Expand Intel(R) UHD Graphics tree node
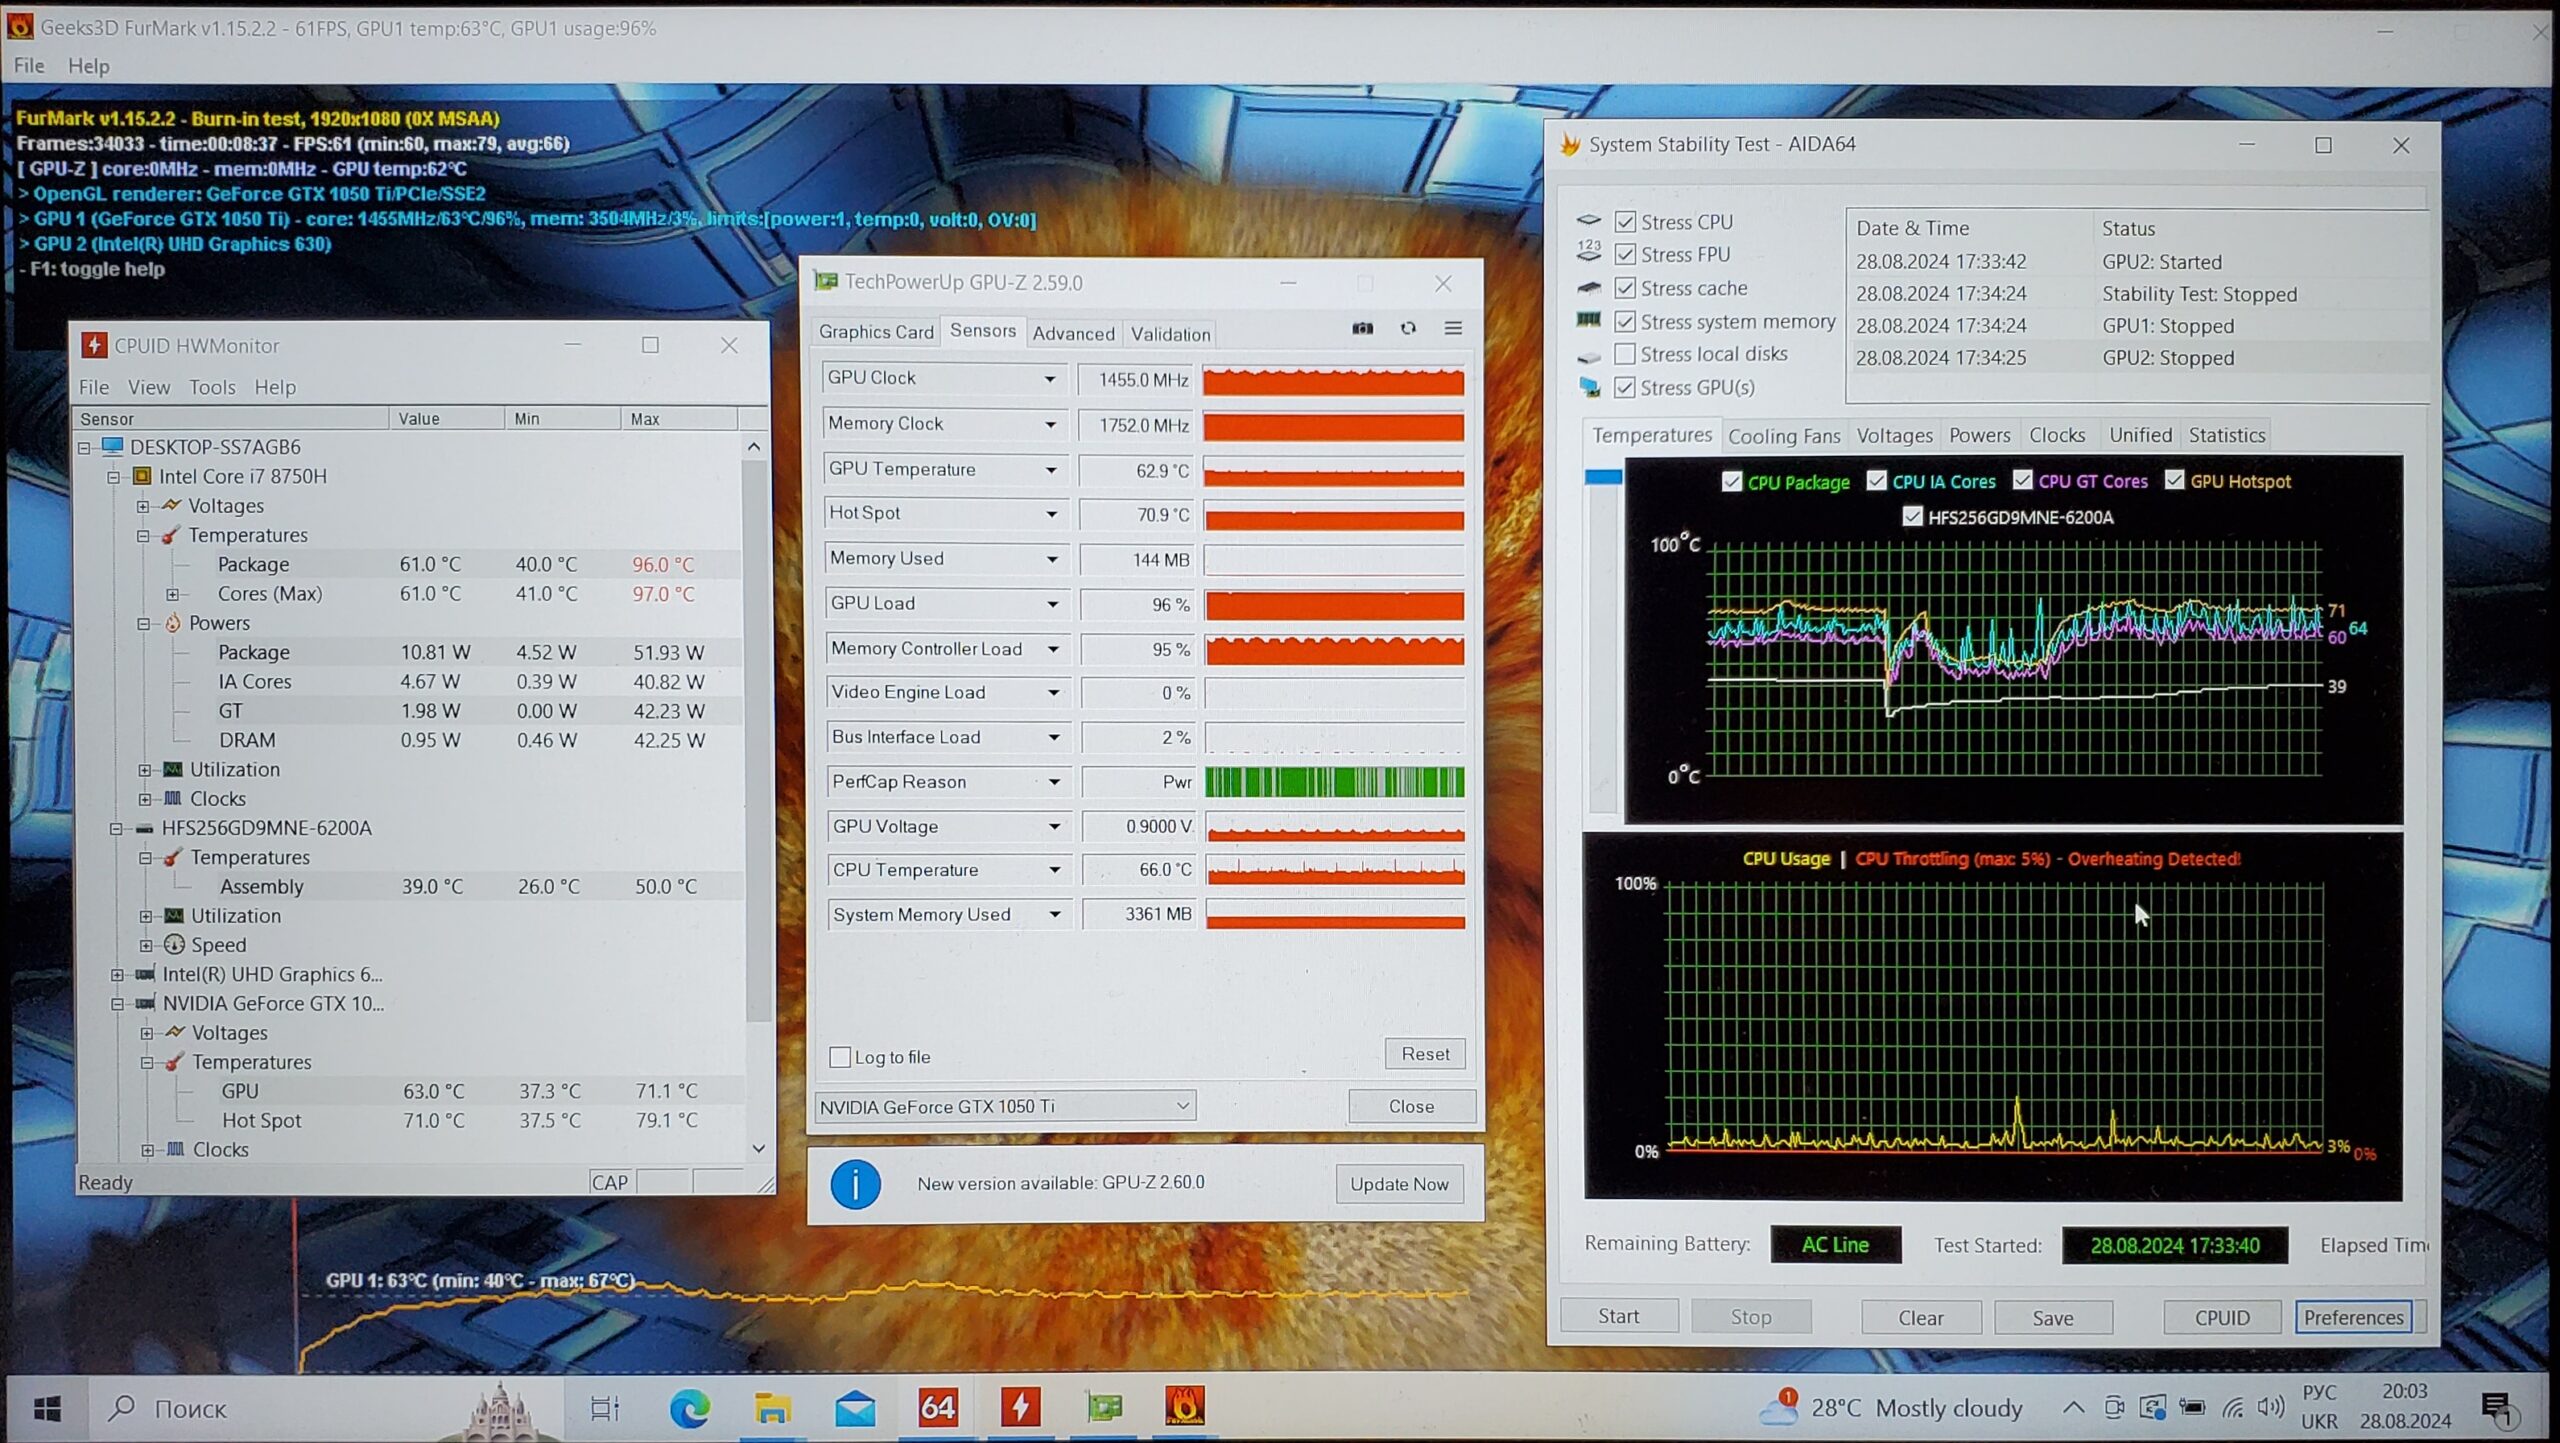2560x1443 pixels. pyautogui.click(x=118, y=974)
